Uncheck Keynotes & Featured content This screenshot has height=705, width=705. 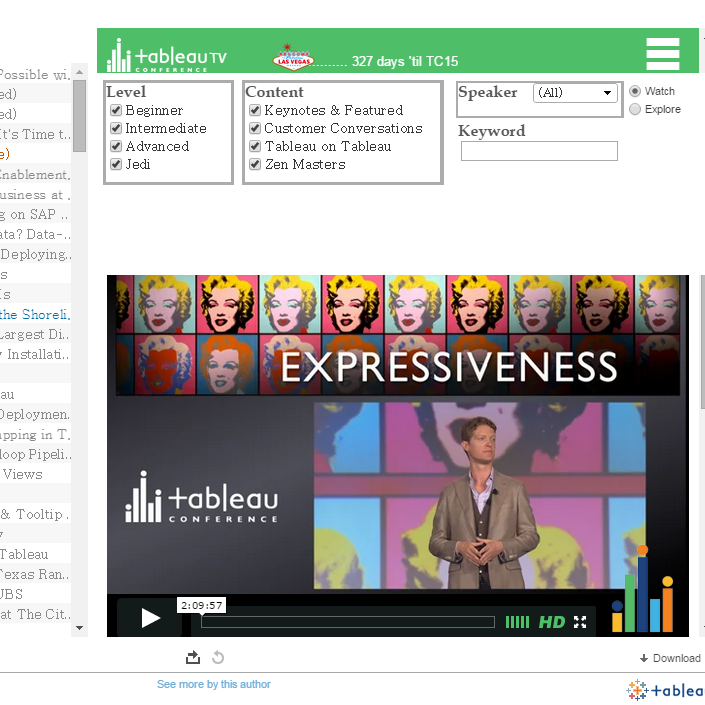[x=255, y=111]
